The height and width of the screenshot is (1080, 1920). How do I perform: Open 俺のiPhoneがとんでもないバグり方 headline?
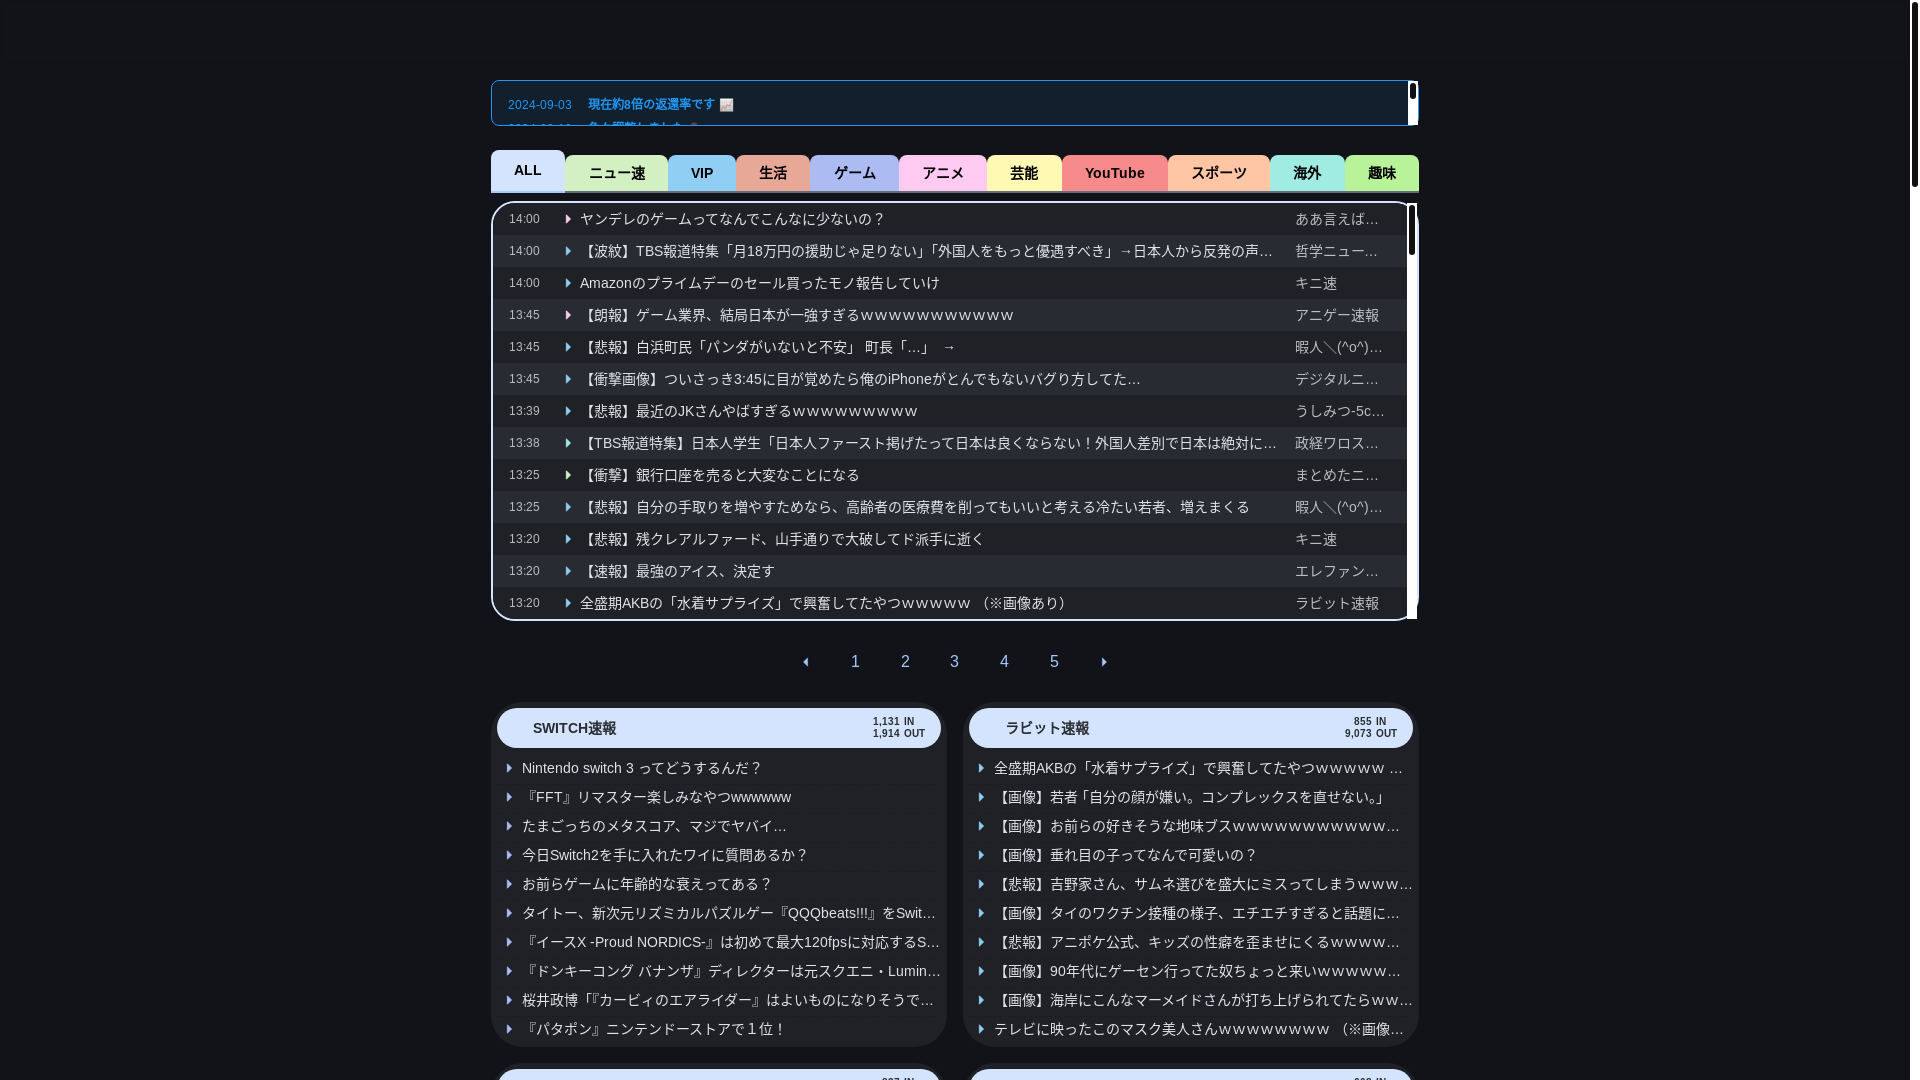pos(860,379)
